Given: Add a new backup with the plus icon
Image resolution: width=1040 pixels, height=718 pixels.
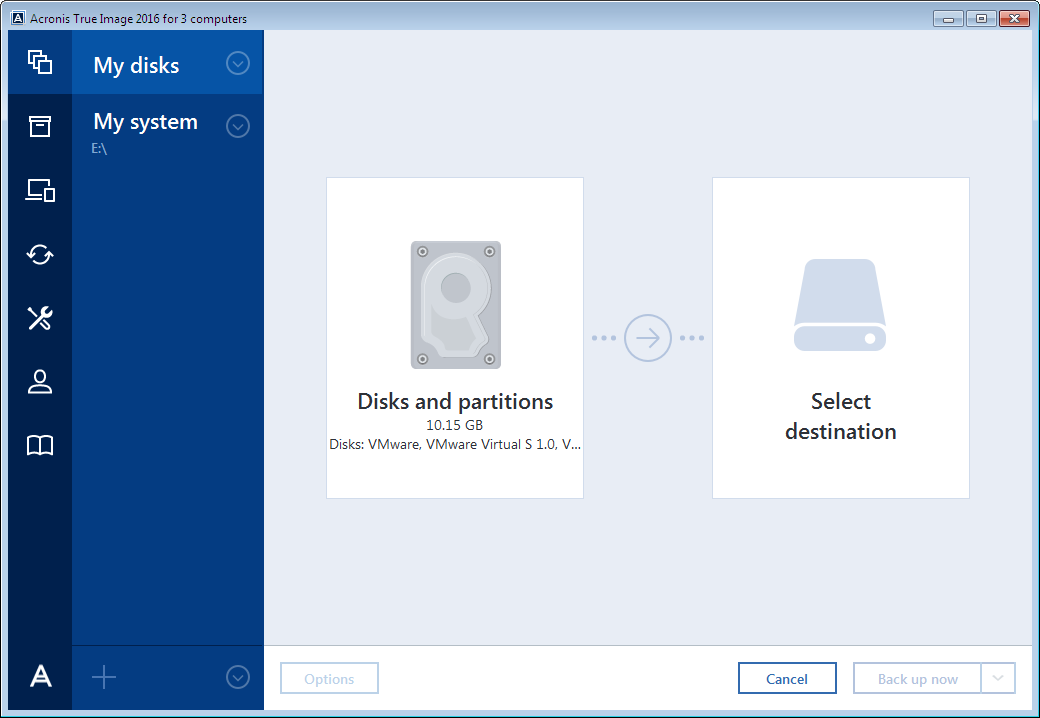Looking at the screenshot, I should click(104, 677).
